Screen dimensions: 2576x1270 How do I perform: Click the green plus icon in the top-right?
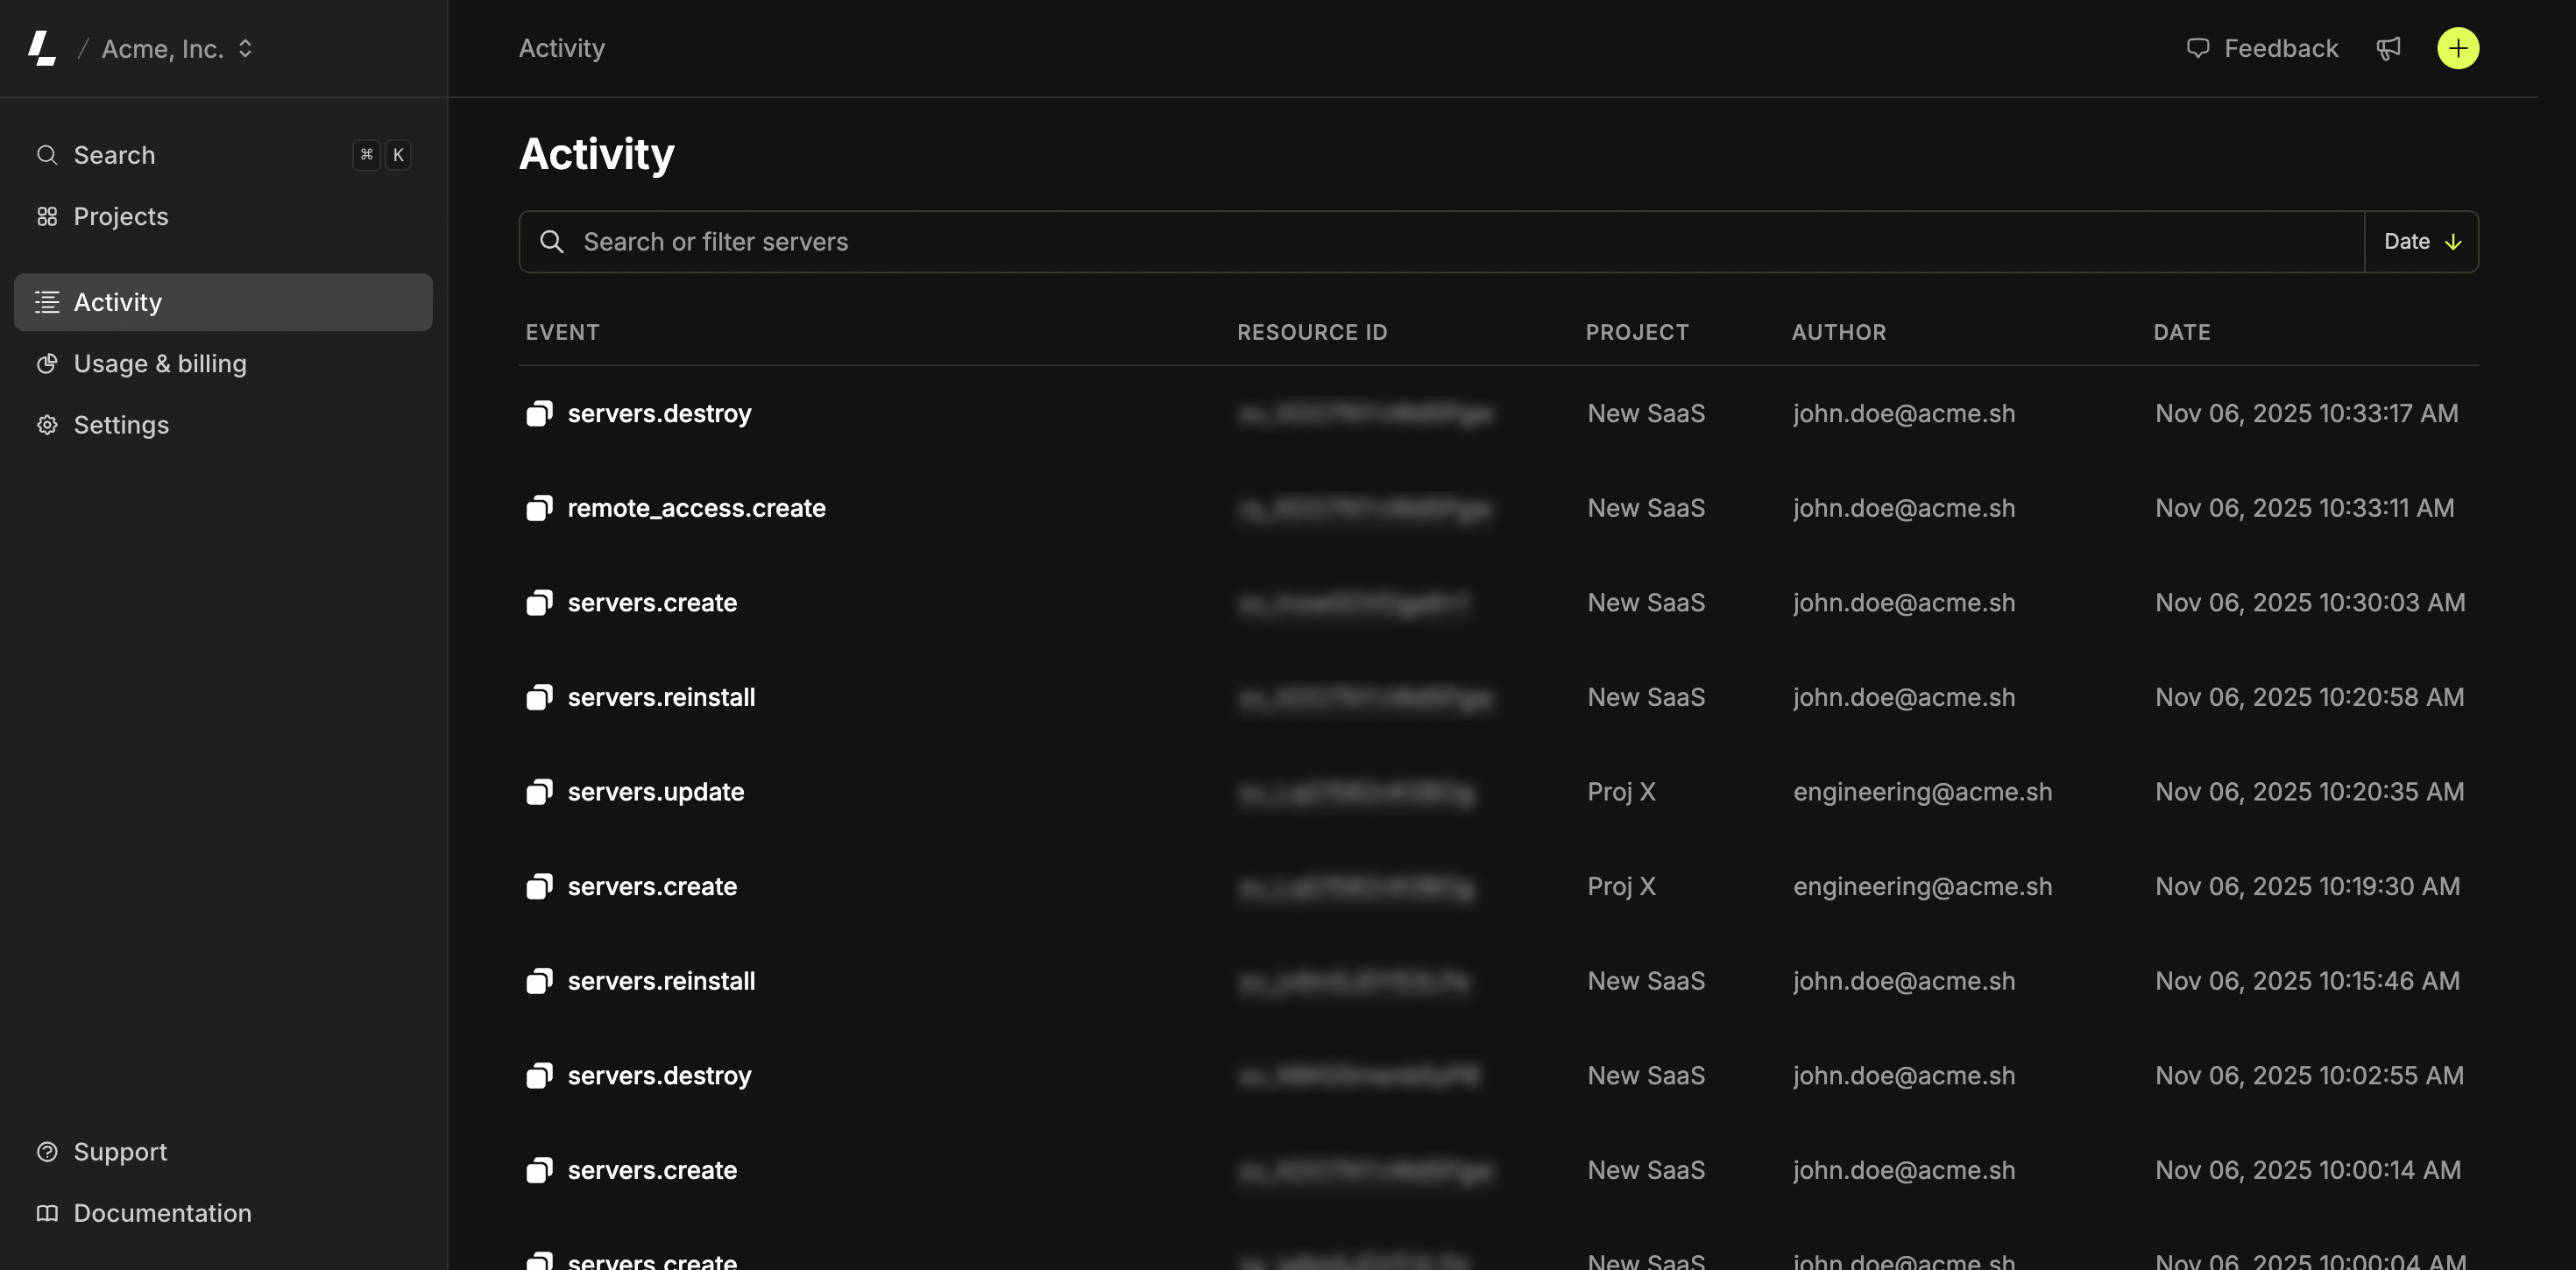pos(2459,48)
